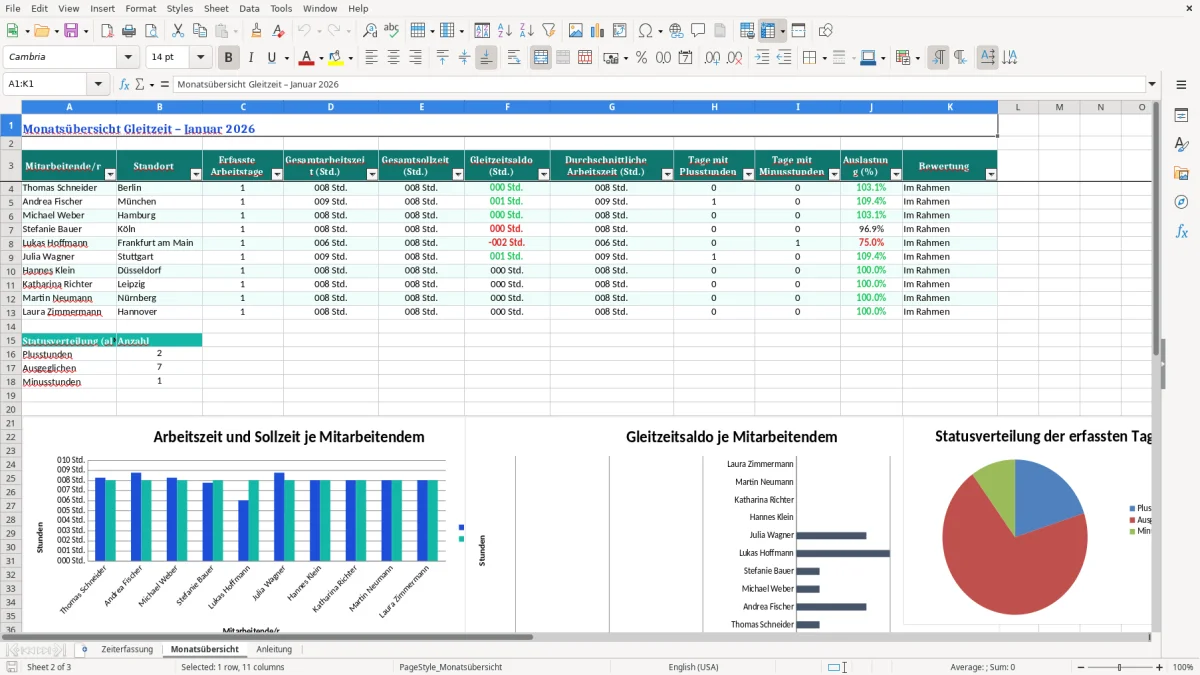
Task: Toggle Merge and Center Cells
Action: pyautogui.click(x=541, y=58)
